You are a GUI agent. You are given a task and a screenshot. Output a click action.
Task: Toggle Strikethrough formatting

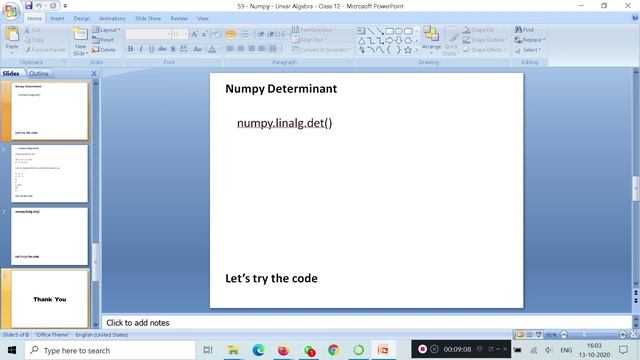pyautogui.click(x=162, y=49)
